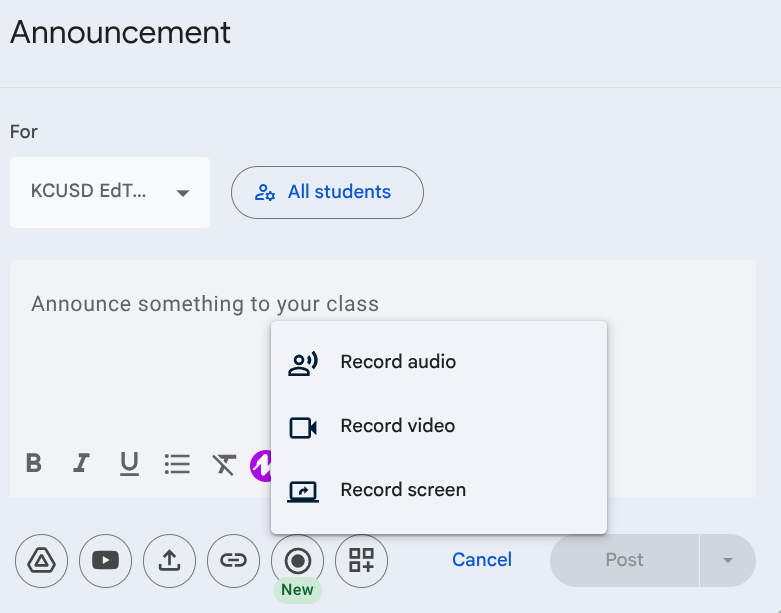Image resolution: width=781 pixels, height=613 pixels.
Task: Choose Record video from the menu
Action: coord(397,426)
